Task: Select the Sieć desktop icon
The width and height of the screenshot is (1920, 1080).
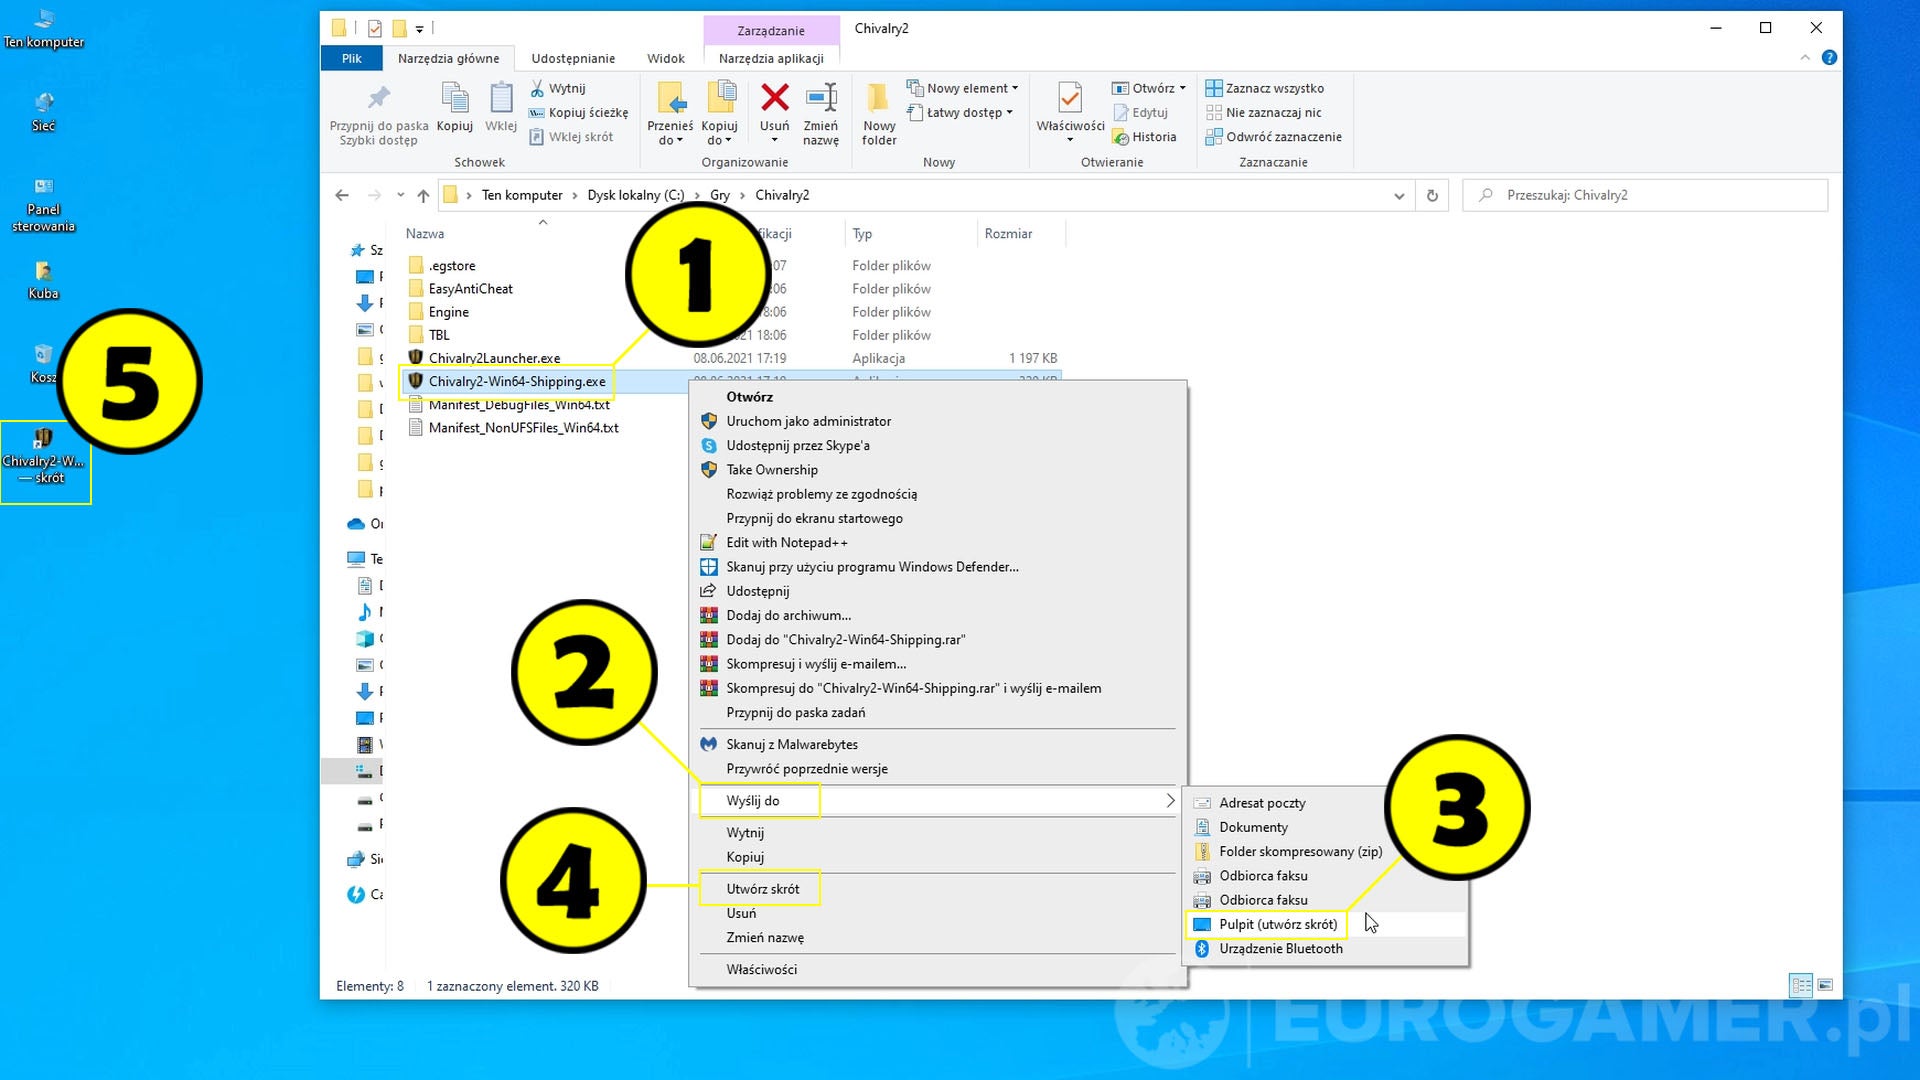Action: pos(43,111)
